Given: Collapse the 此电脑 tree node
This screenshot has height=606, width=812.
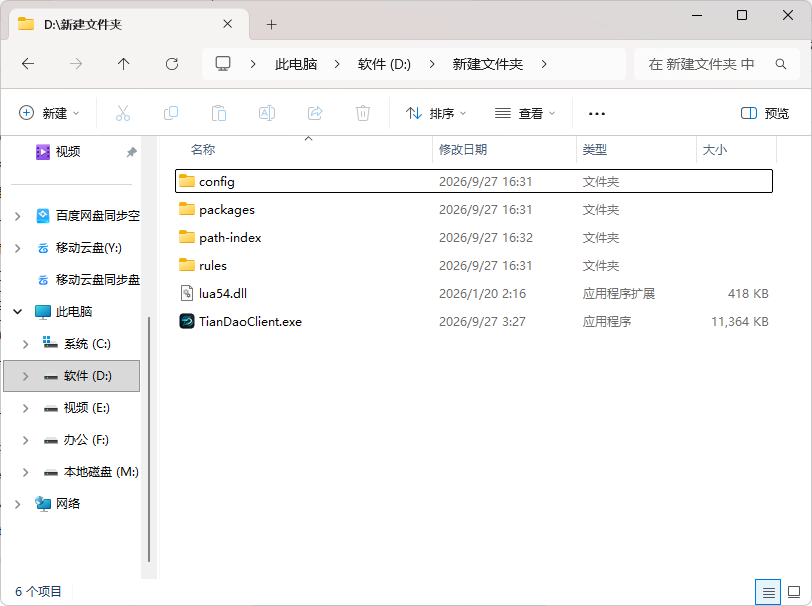Looking at the screenshot, I should 18,312.
